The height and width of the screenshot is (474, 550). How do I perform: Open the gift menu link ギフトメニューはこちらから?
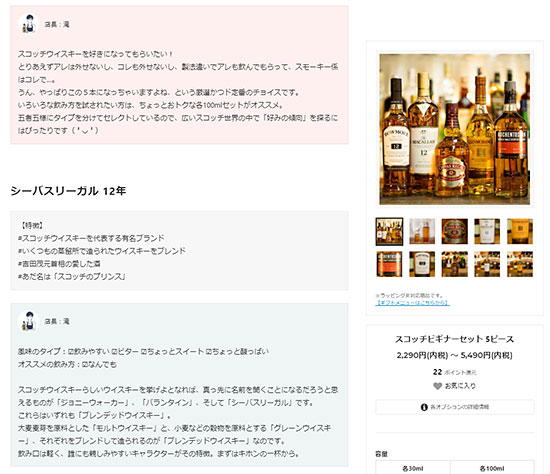[x=412, y=302]
